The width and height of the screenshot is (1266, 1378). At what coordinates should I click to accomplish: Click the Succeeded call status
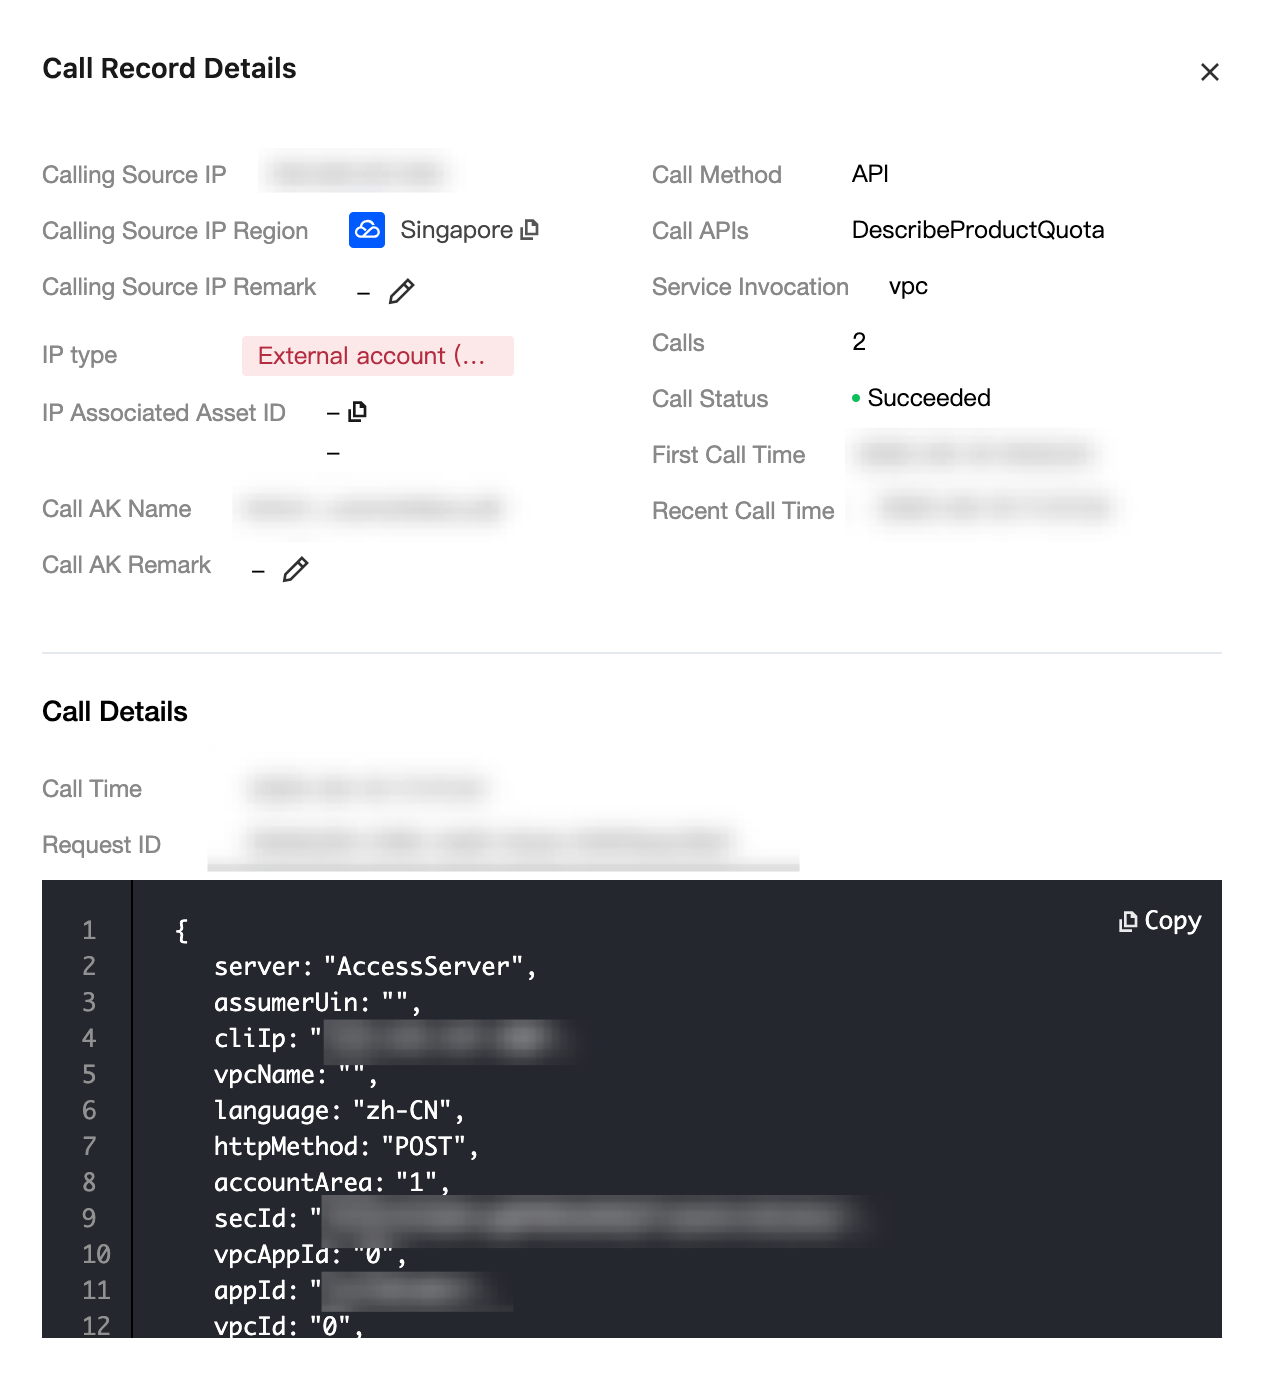tap(928, 398)
